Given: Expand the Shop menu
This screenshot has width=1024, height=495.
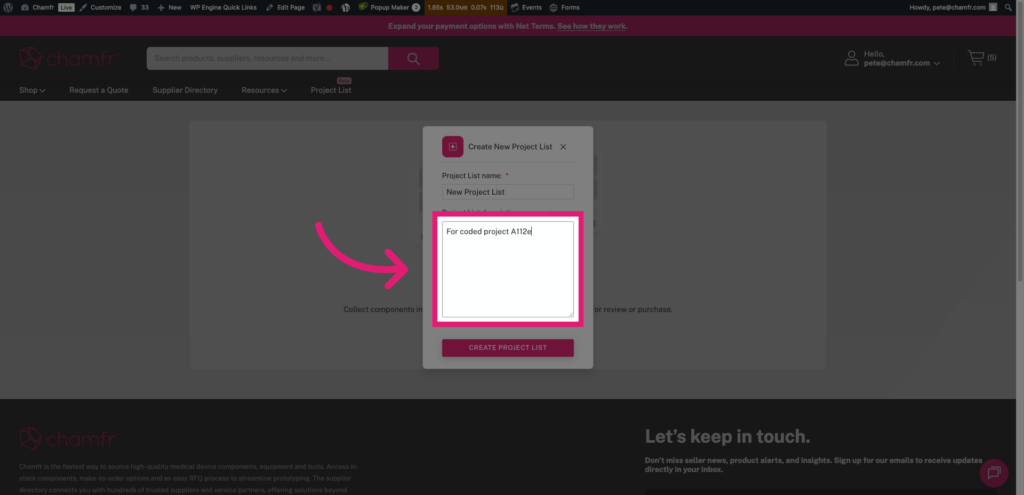Looking at the screenshot, I should [32, 90].
